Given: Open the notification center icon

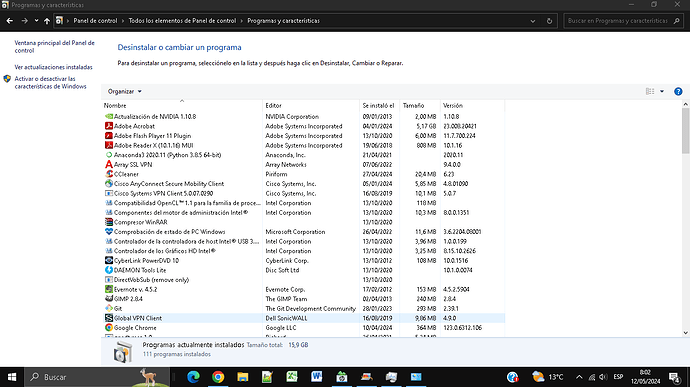Looking at the screenshot, I should click(675, 377).
